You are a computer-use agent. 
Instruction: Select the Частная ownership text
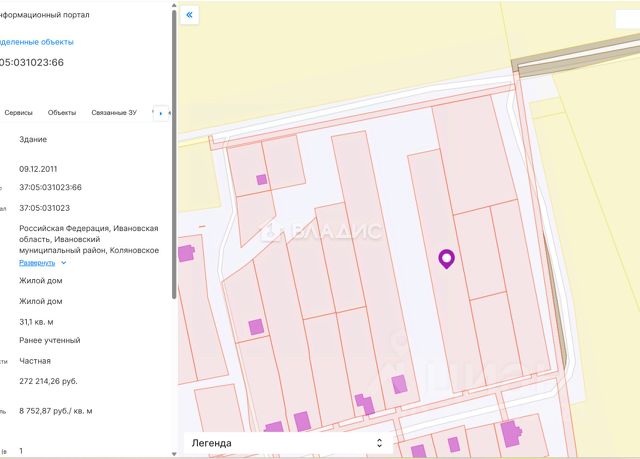[x=35, y=361]
